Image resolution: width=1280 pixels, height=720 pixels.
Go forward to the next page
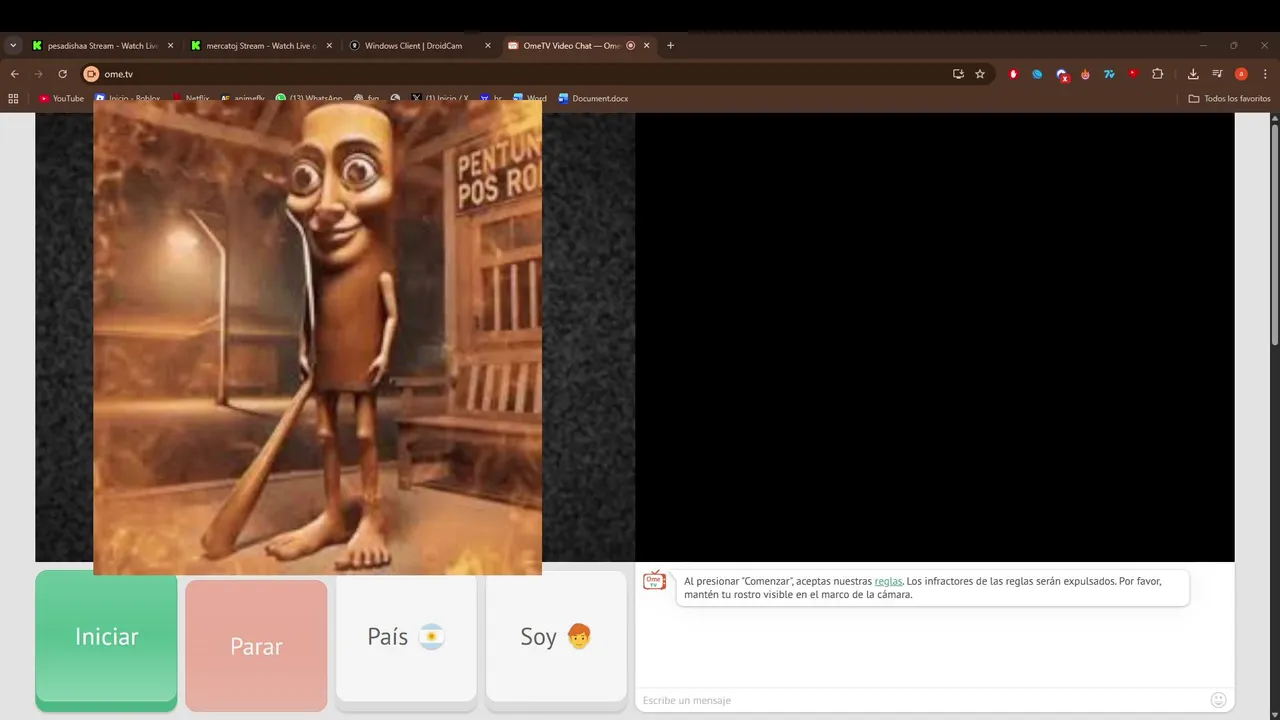point(38,74)
